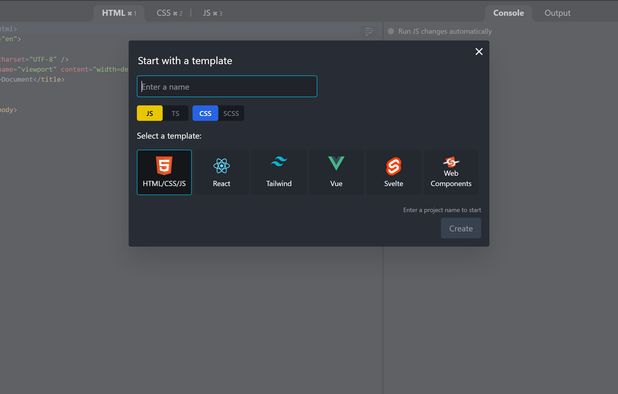Choose the React template icon

coord(222,166)
